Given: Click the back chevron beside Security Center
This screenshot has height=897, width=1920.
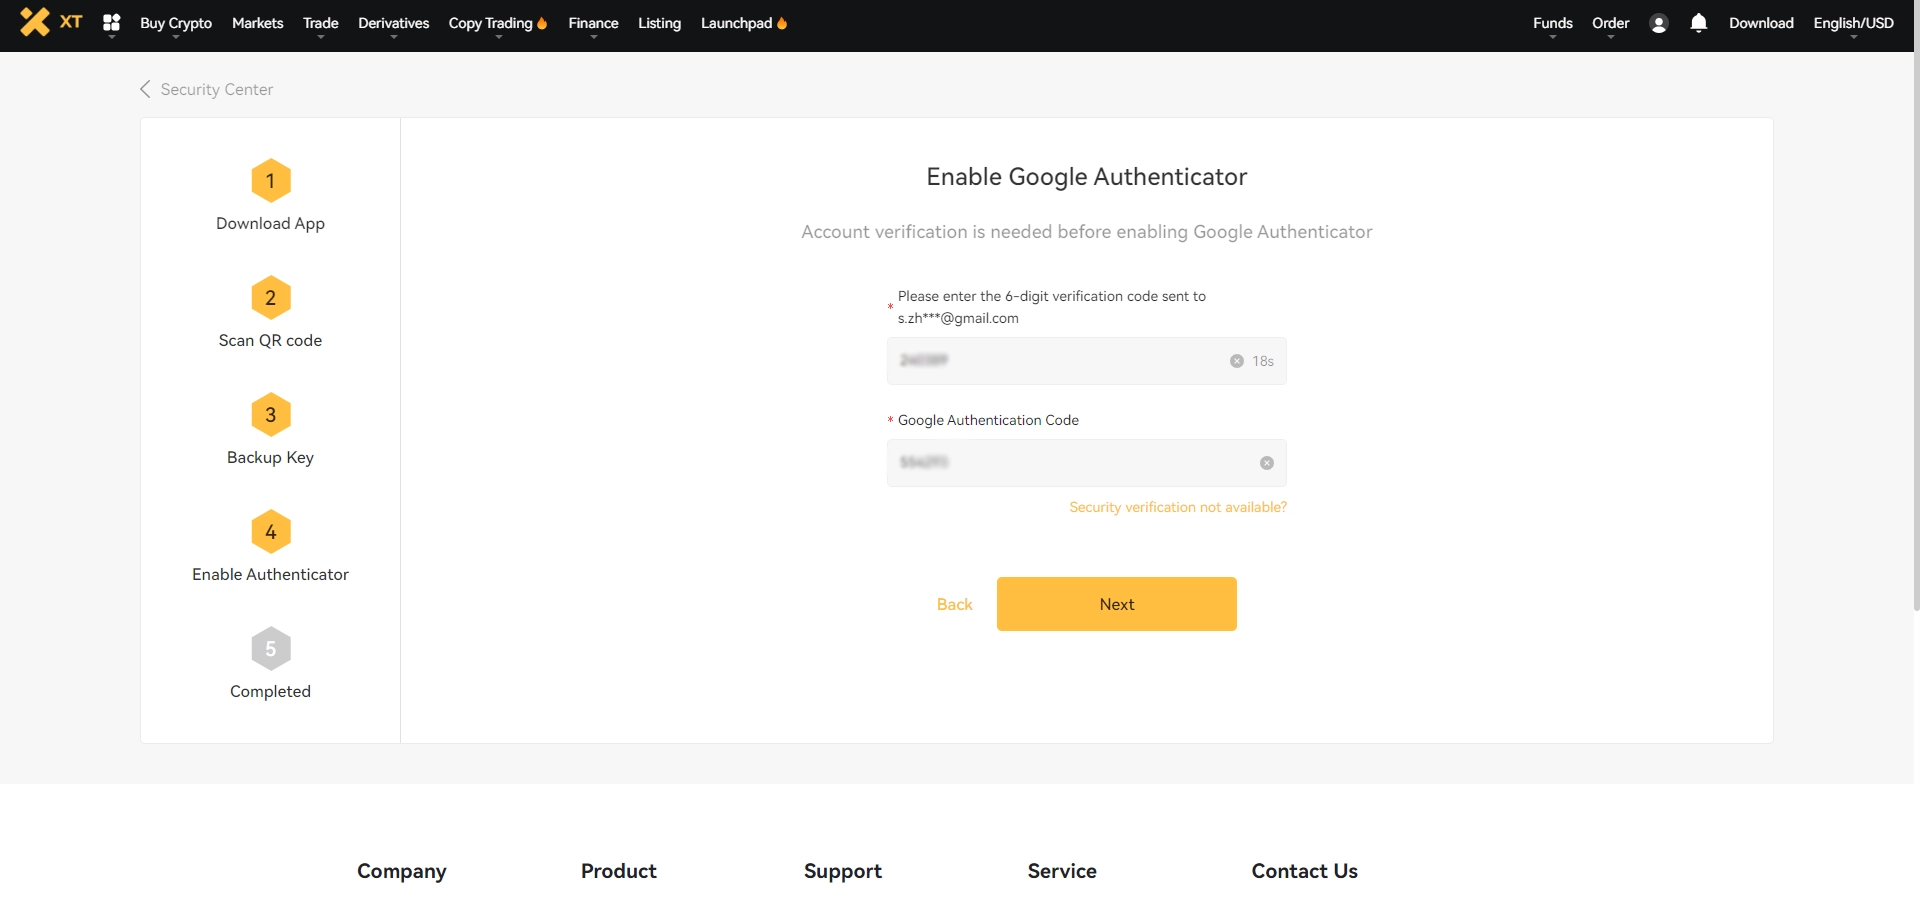Looking at the screenshot, I should point(145,89).
